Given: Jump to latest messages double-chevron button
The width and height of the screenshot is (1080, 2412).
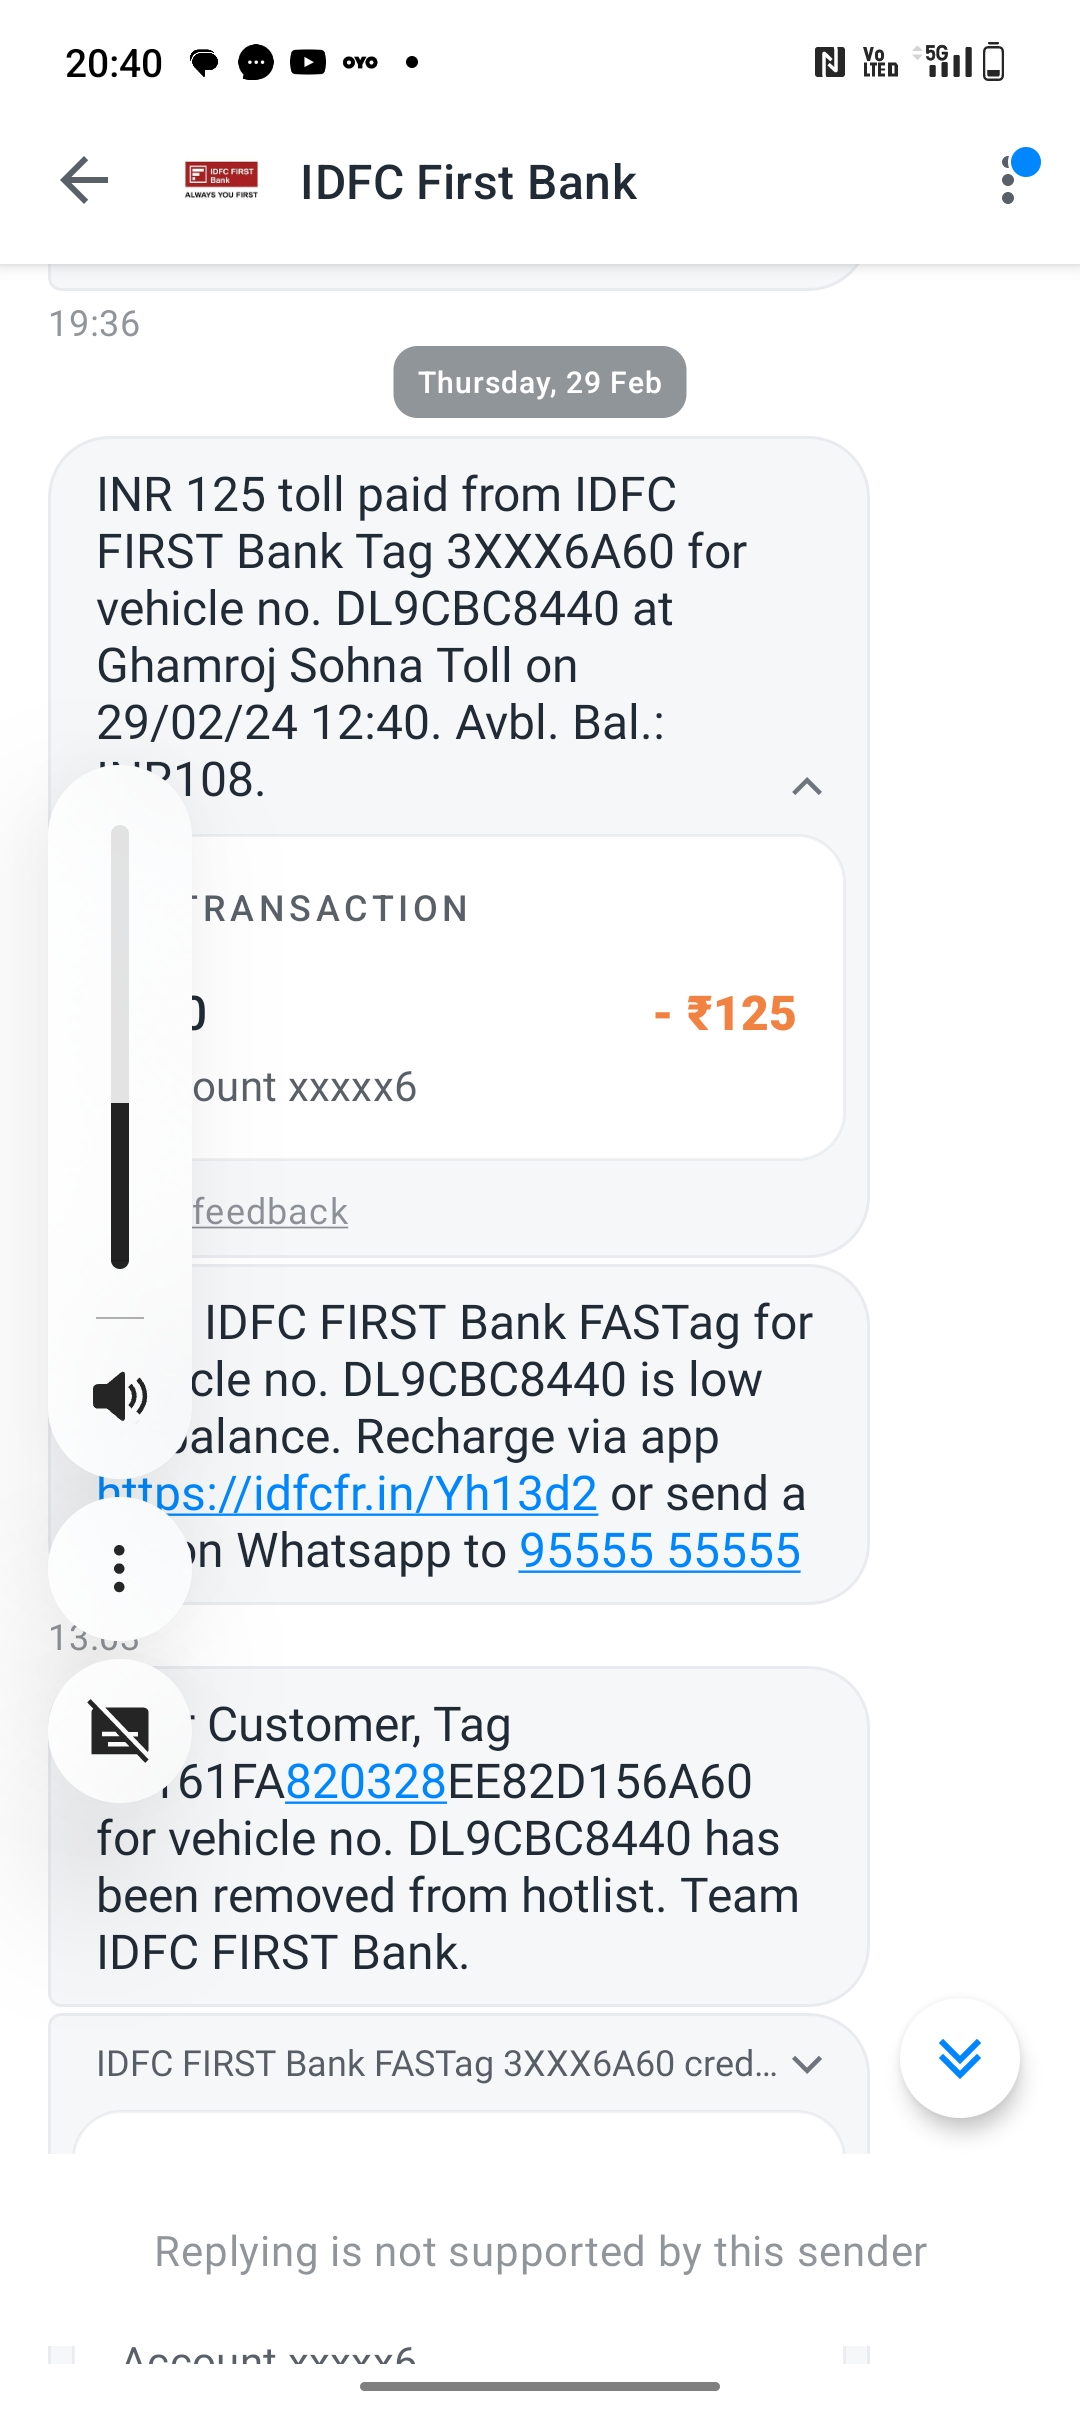Looking at the screenshot, I should (960, 2057).
